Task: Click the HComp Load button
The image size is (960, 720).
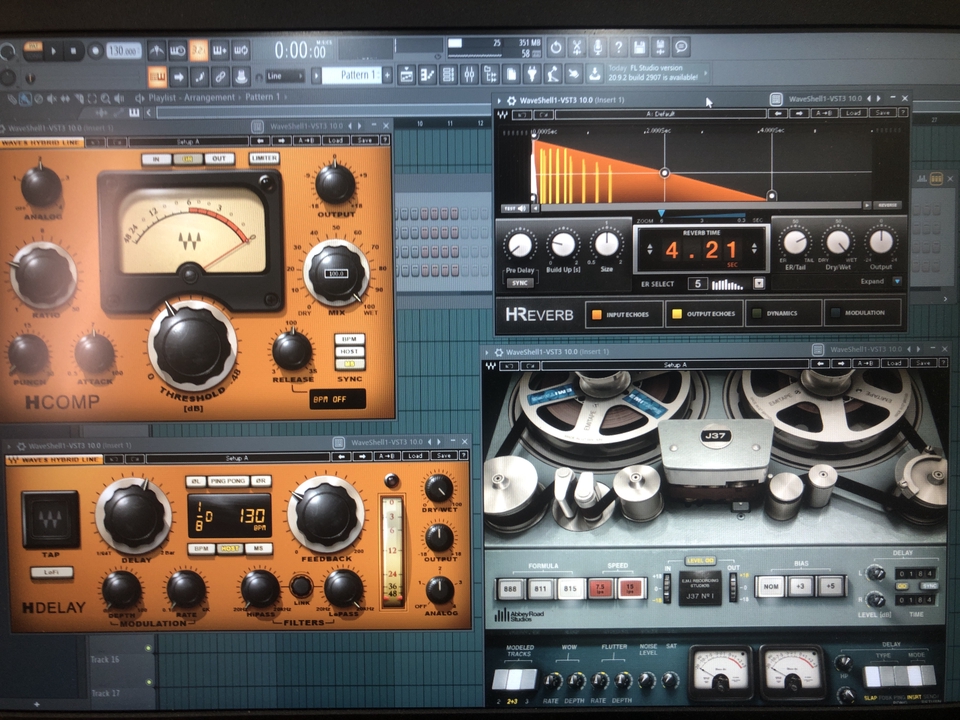Action: point(336,140)
